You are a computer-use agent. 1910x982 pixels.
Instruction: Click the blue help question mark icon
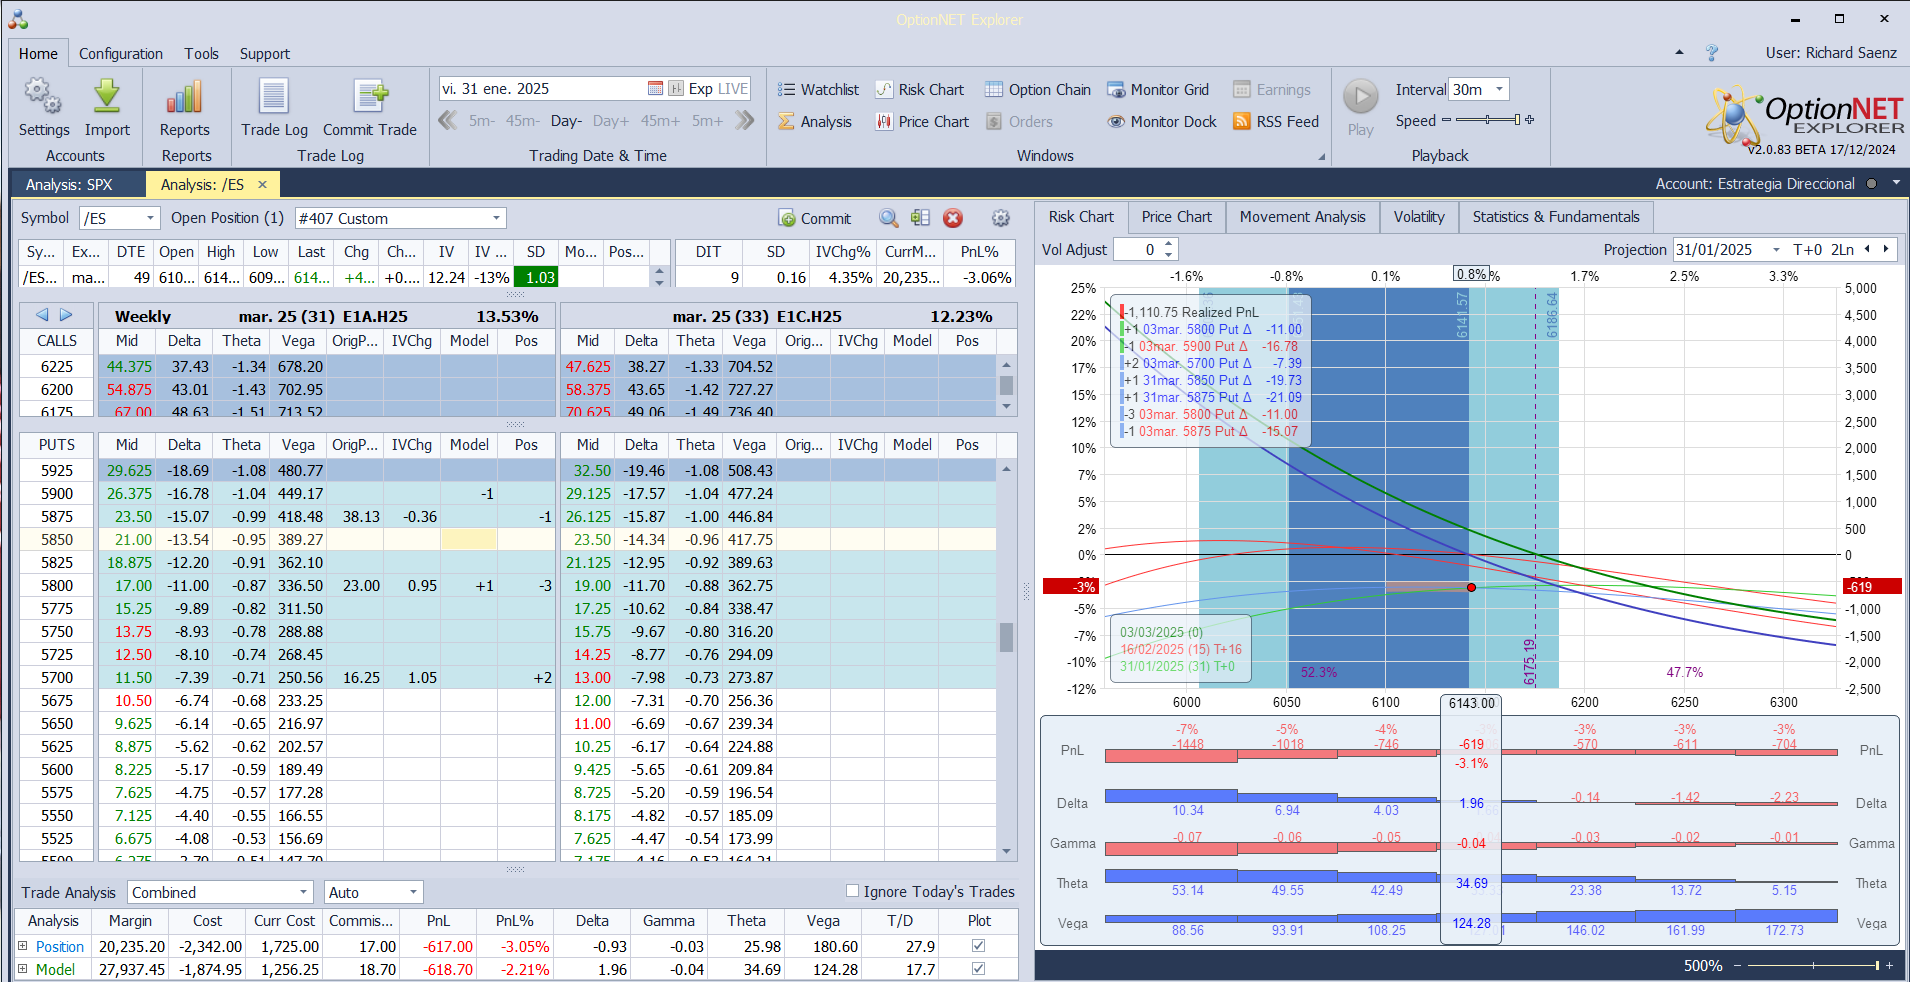[1712, 53]
